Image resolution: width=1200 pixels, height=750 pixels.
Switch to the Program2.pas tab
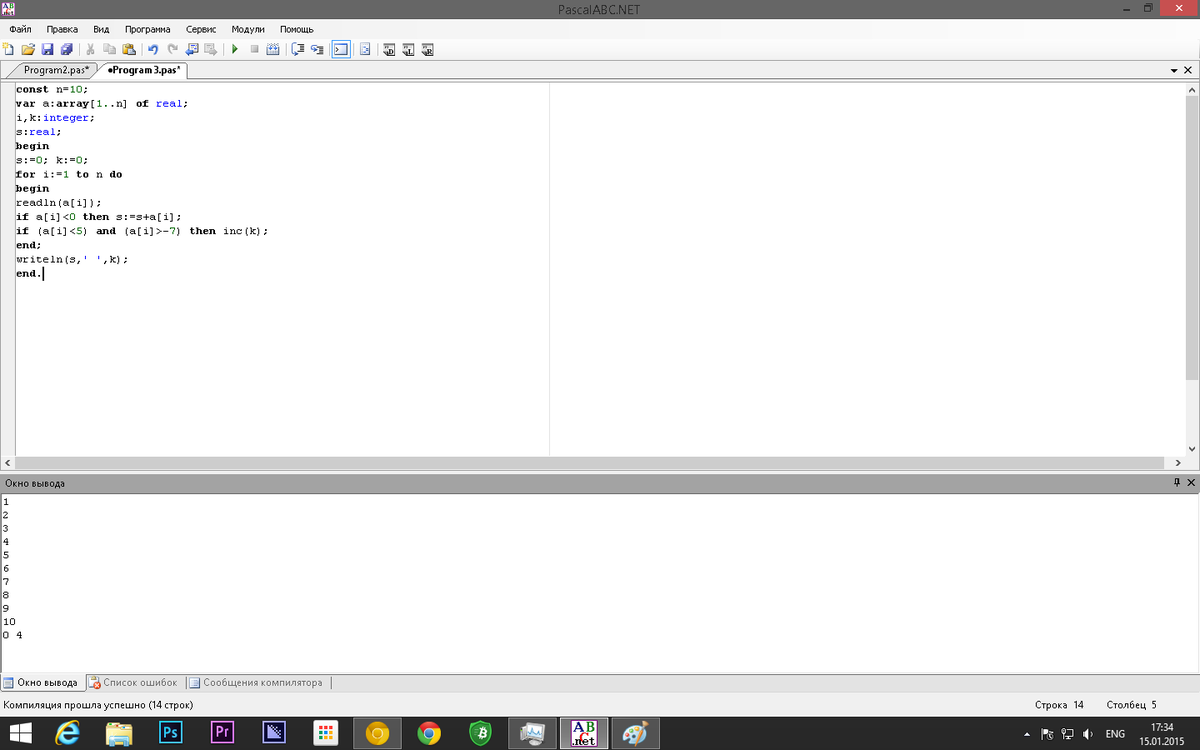56,71
